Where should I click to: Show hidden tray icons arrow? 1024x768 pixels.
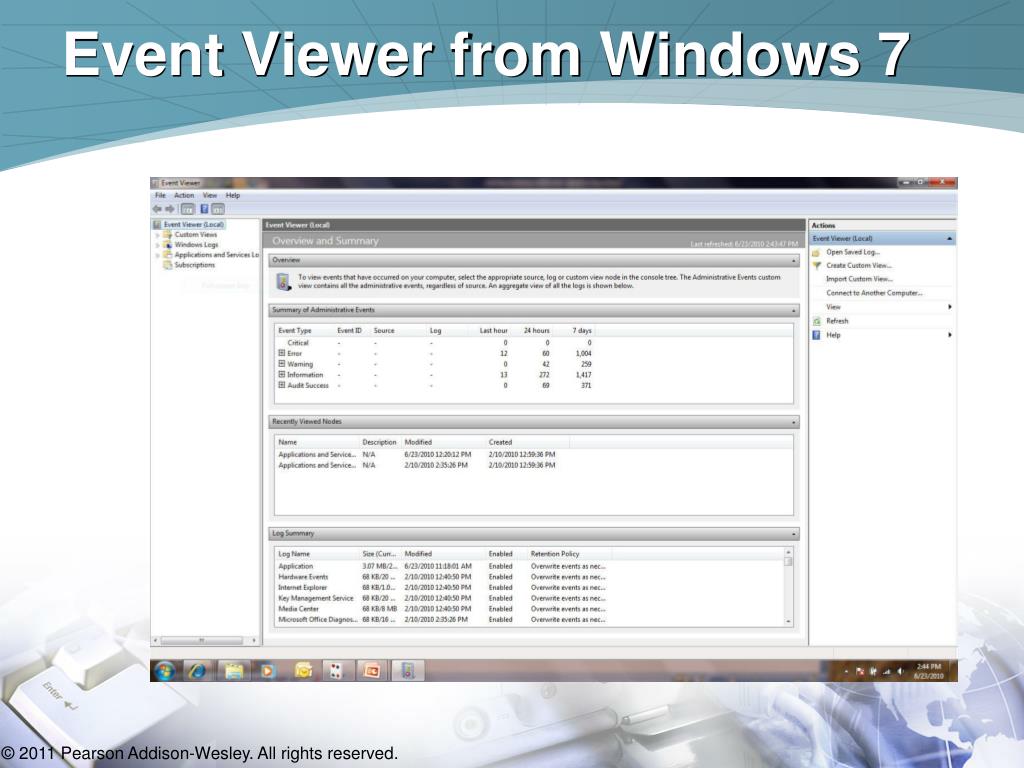tap(846, 671)
